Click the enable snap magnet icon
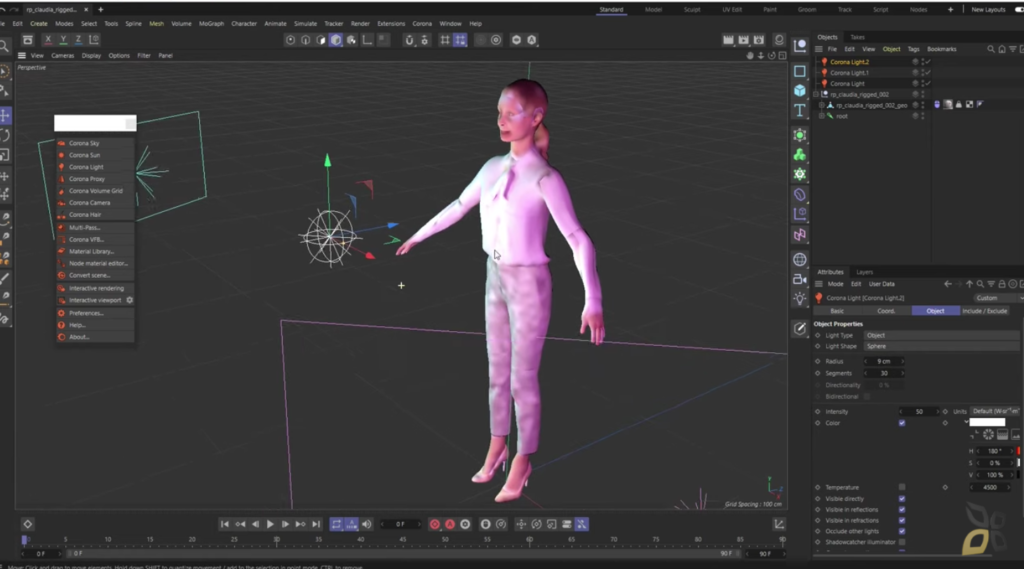The image size is (1024, 569). 409,40
